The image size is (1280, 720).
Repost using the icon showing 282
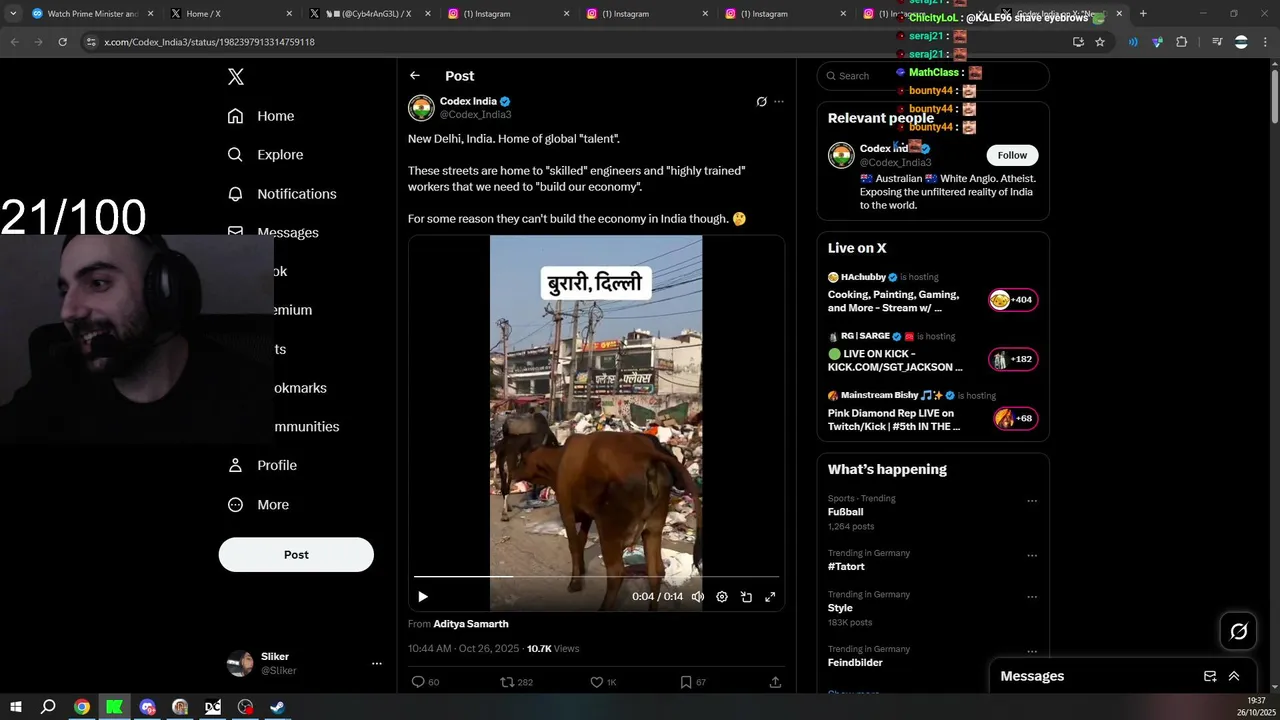[516, 682]
